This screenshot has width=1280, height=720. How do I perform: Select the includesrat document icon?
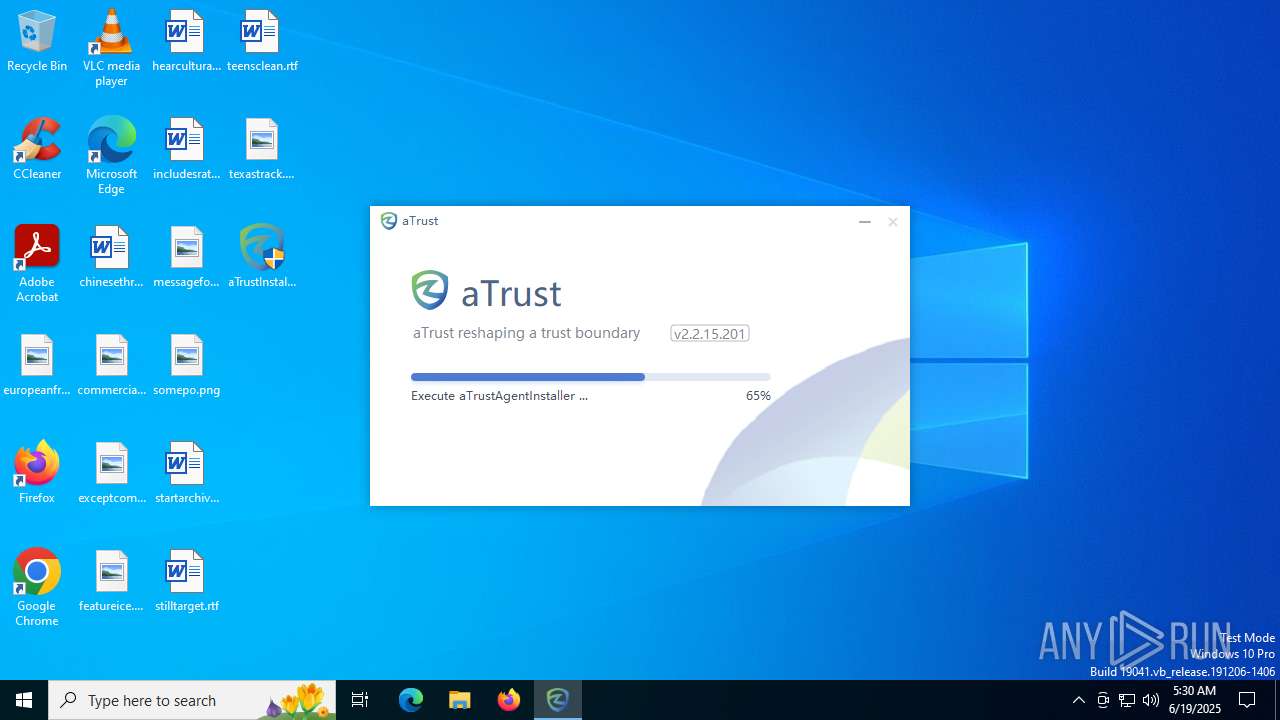click(186, 150)
